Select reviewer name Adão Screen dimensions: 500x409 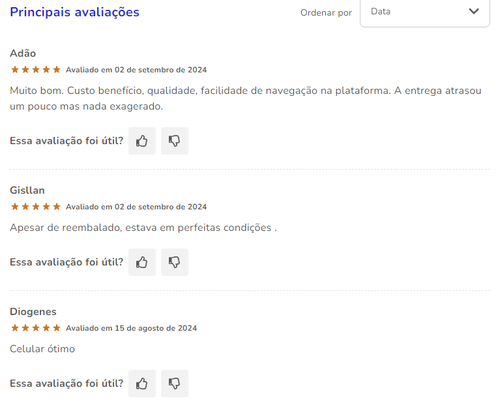[23, 53]
